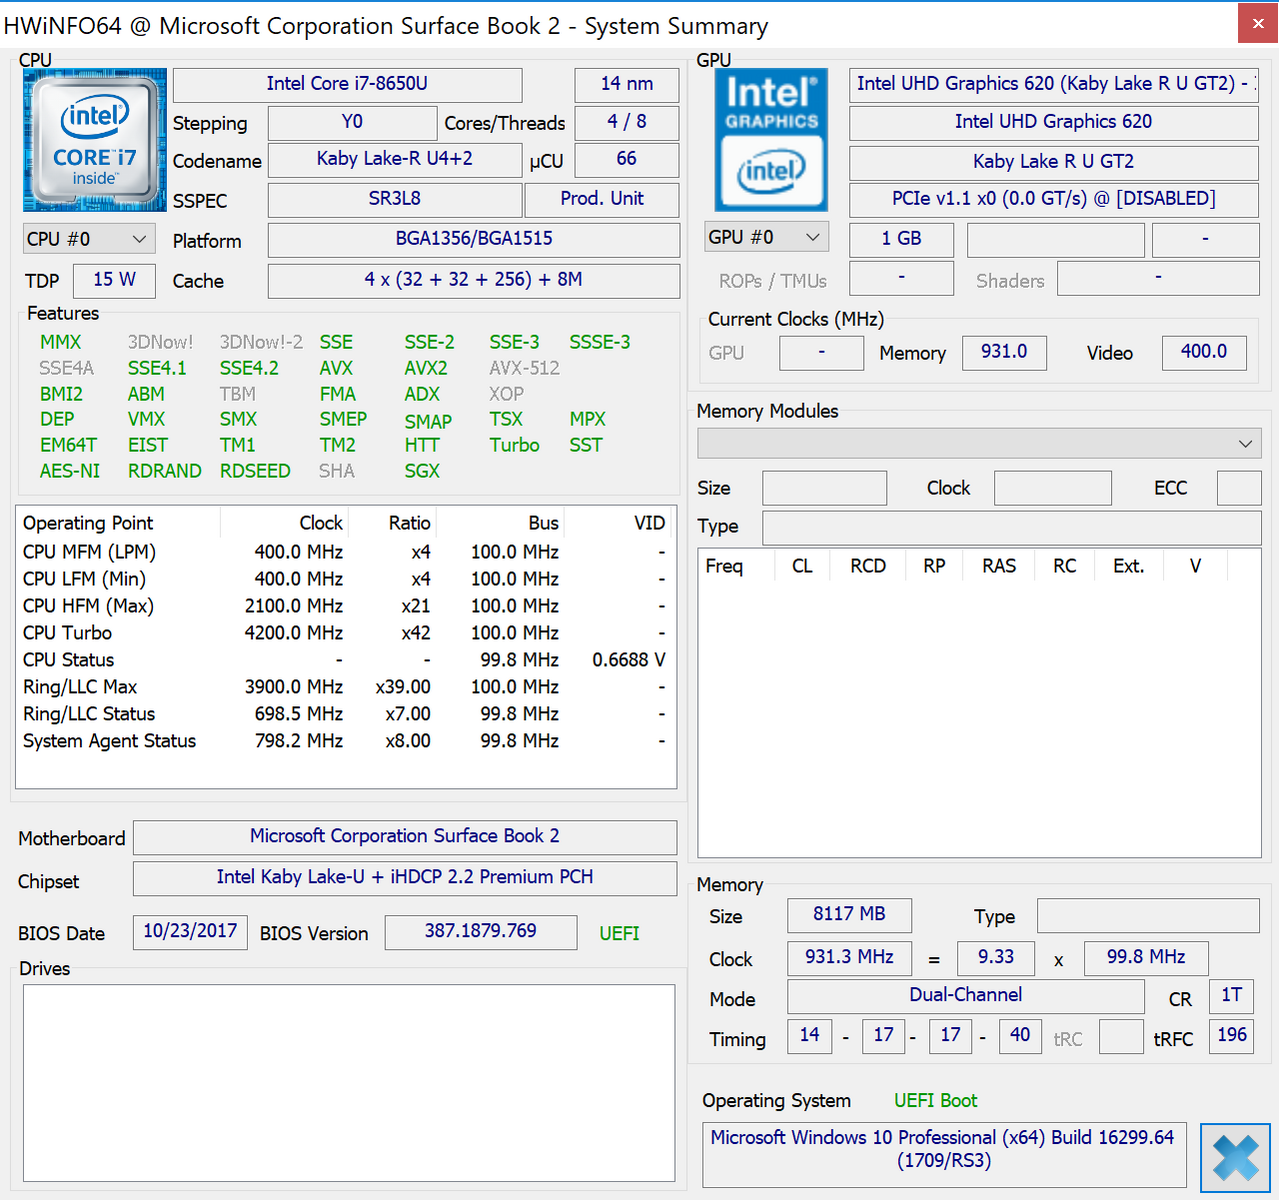
Task: Click the Intel Core i7 inside logo
Action: (94, 140)
